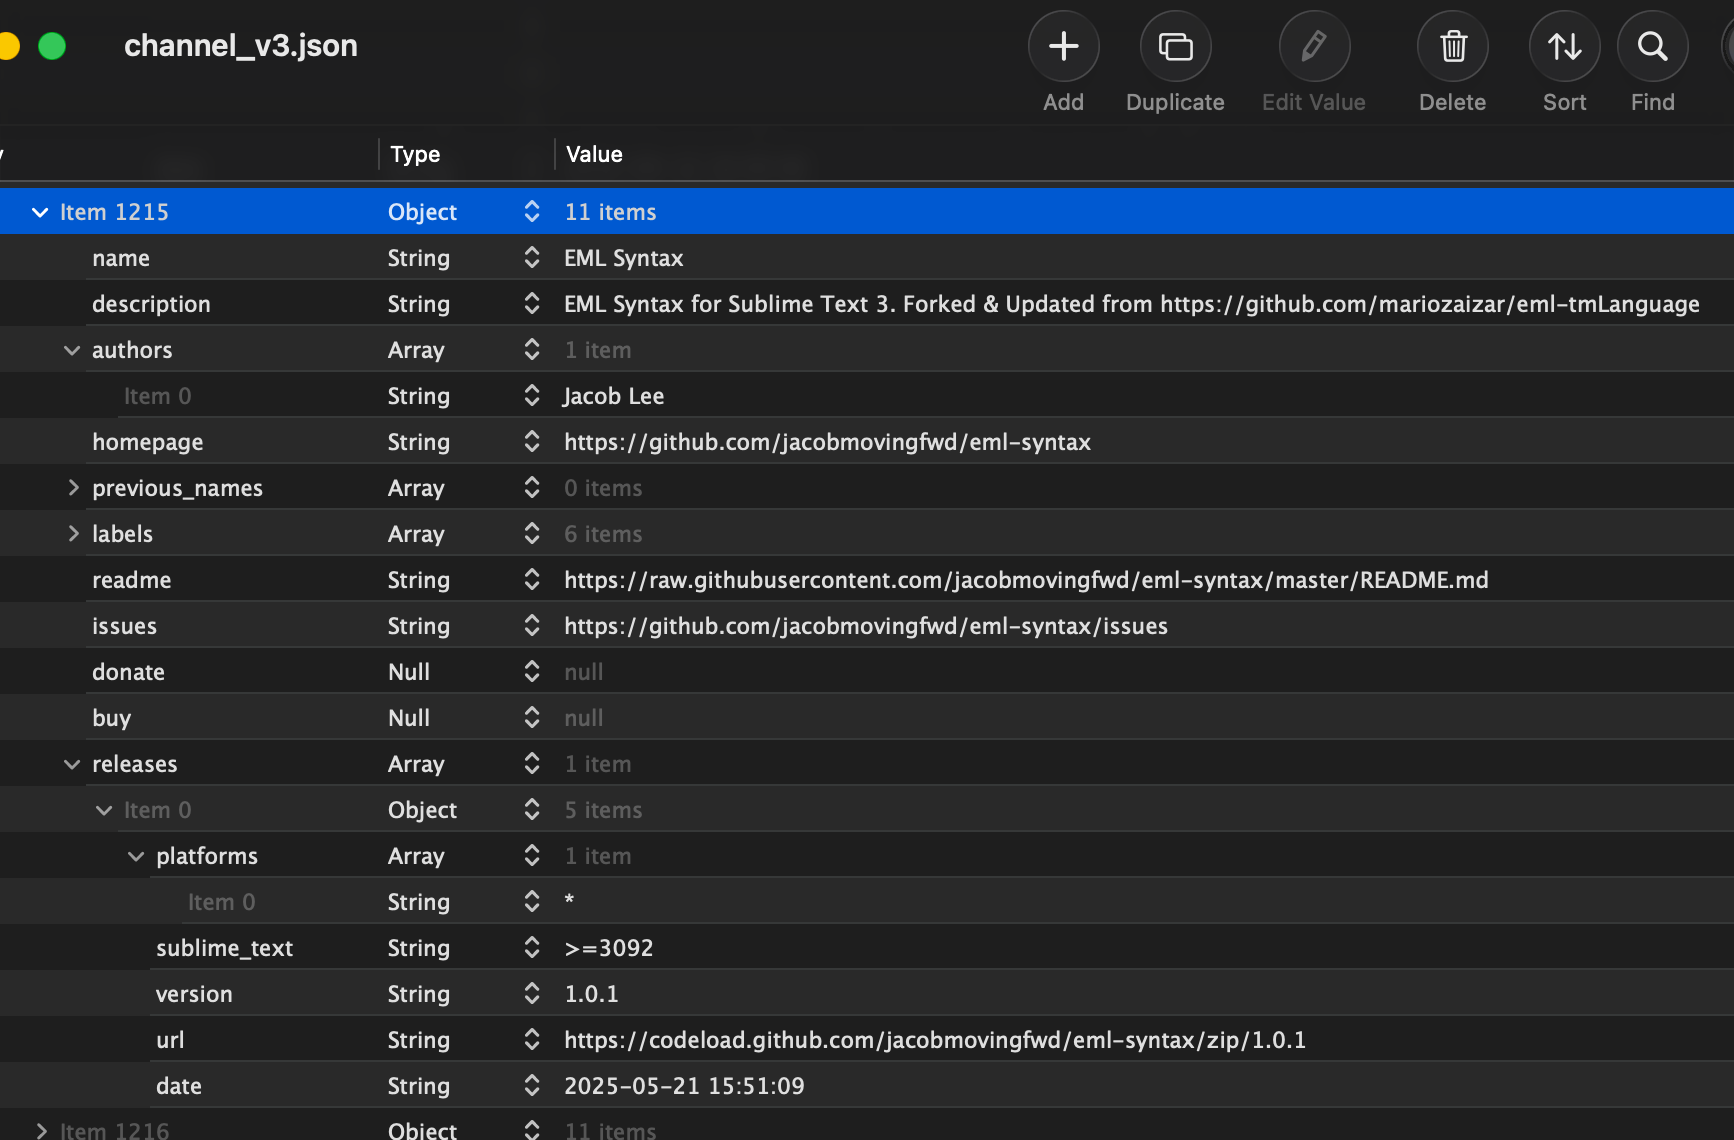The height and width of the screenshot is (1140, 1734).
Task: Select the Jacob Lee author value
Action: click(613, 395)
